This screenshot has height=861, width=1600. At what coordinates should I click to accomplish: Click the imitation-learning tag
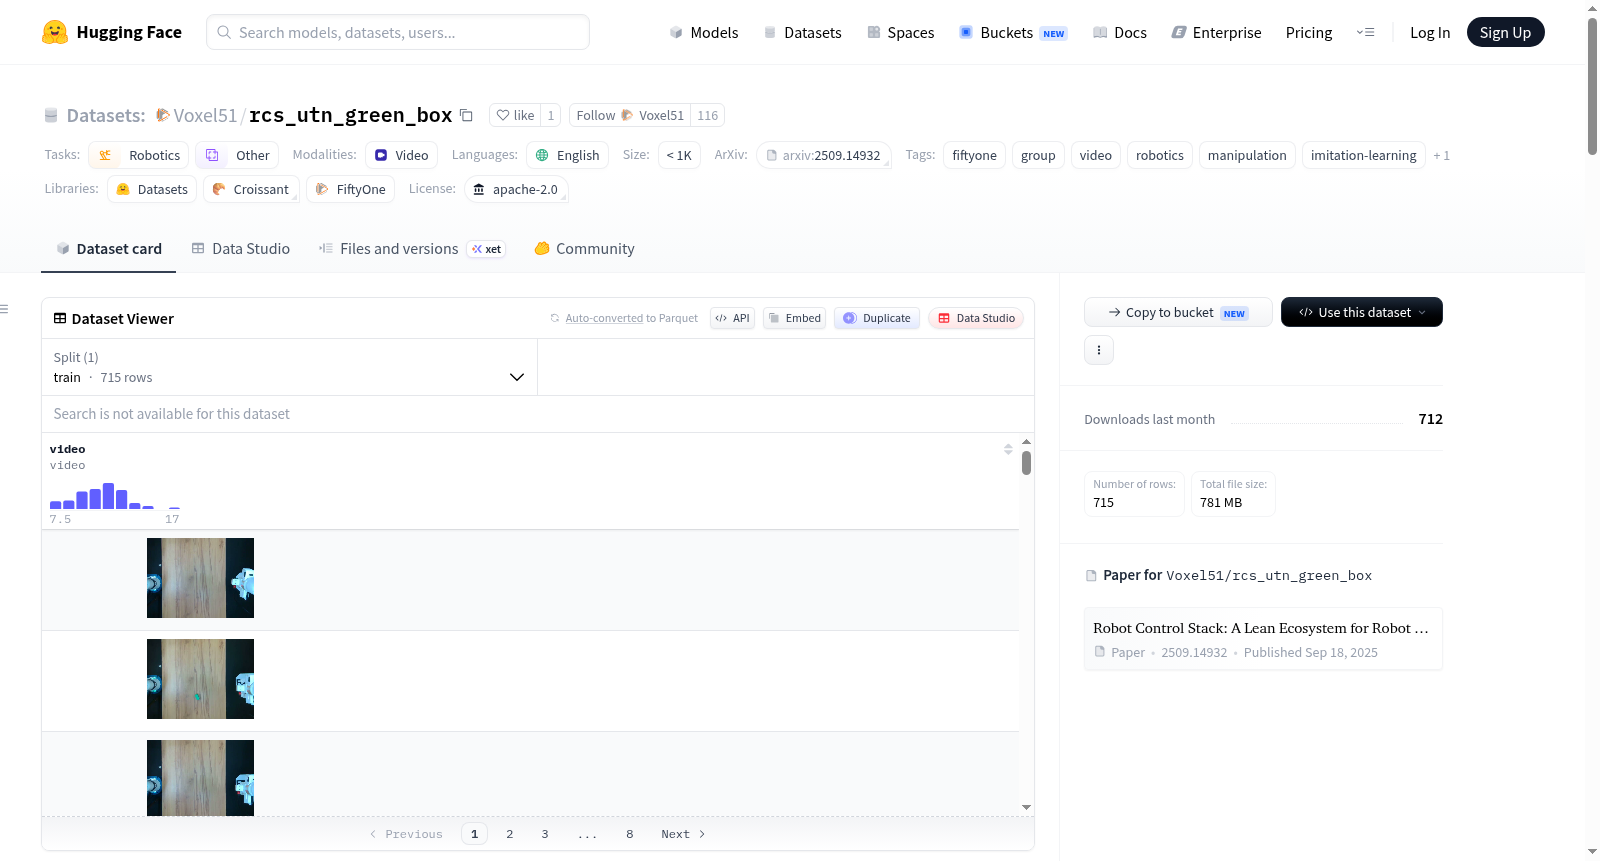(1363, 155)
